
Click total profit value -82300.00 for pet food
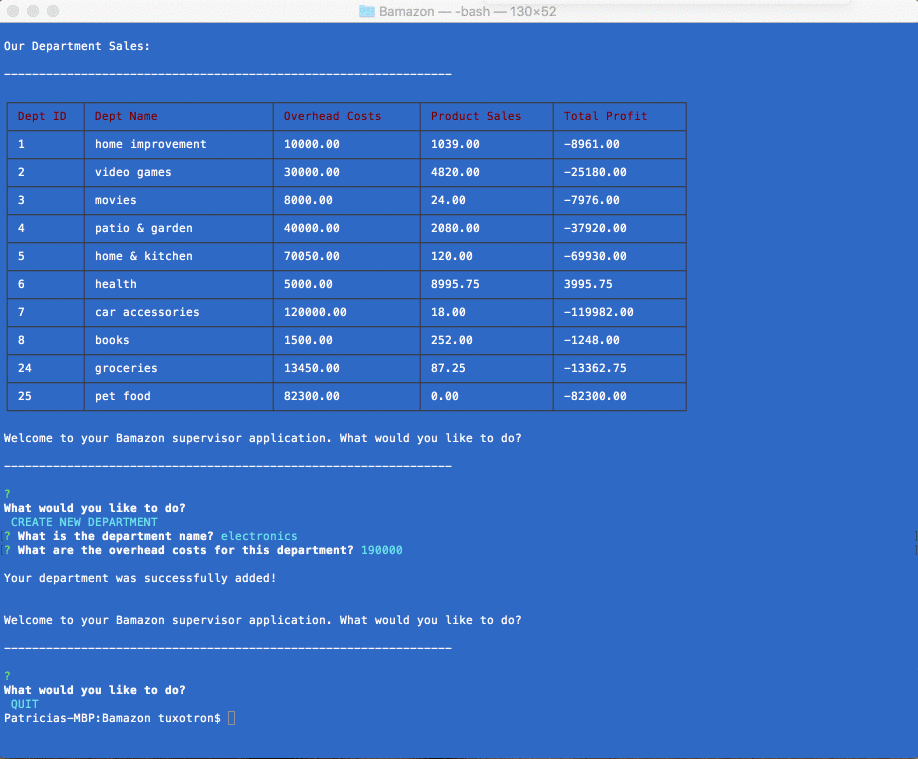pyautogui.click(x=595, y=396)
